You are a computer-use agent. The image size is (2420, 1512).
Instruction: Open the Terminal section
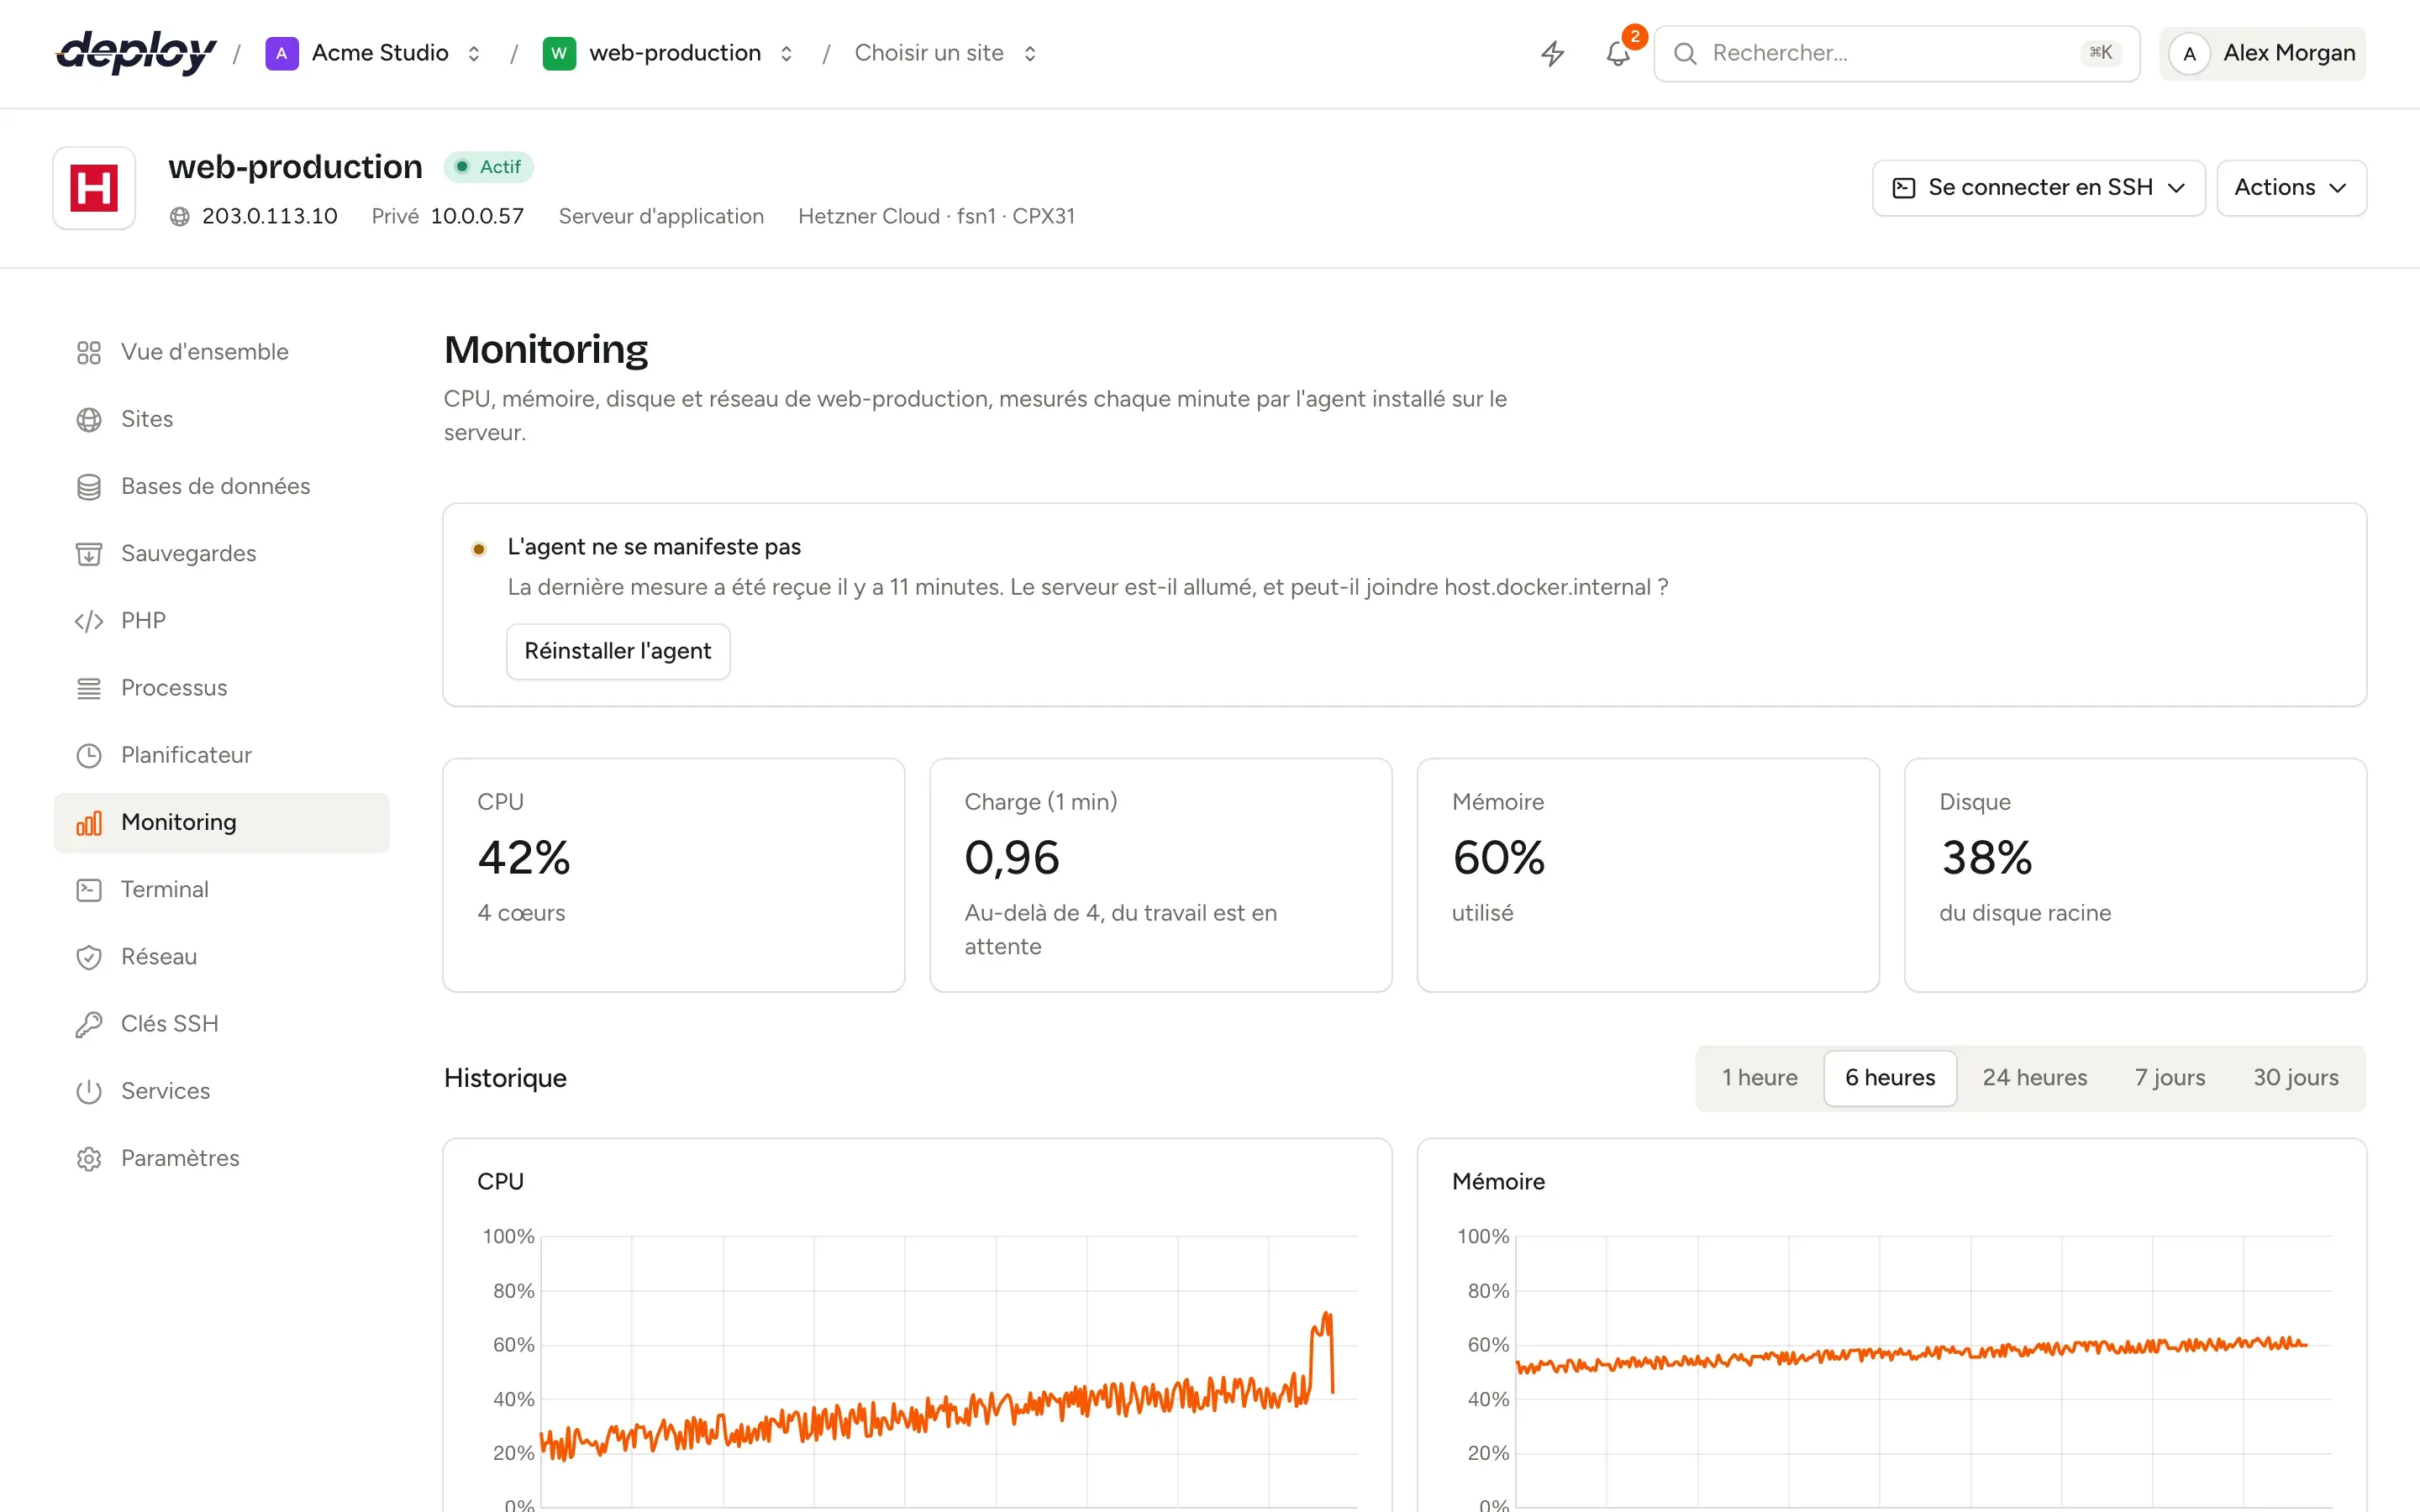(221, 889)
